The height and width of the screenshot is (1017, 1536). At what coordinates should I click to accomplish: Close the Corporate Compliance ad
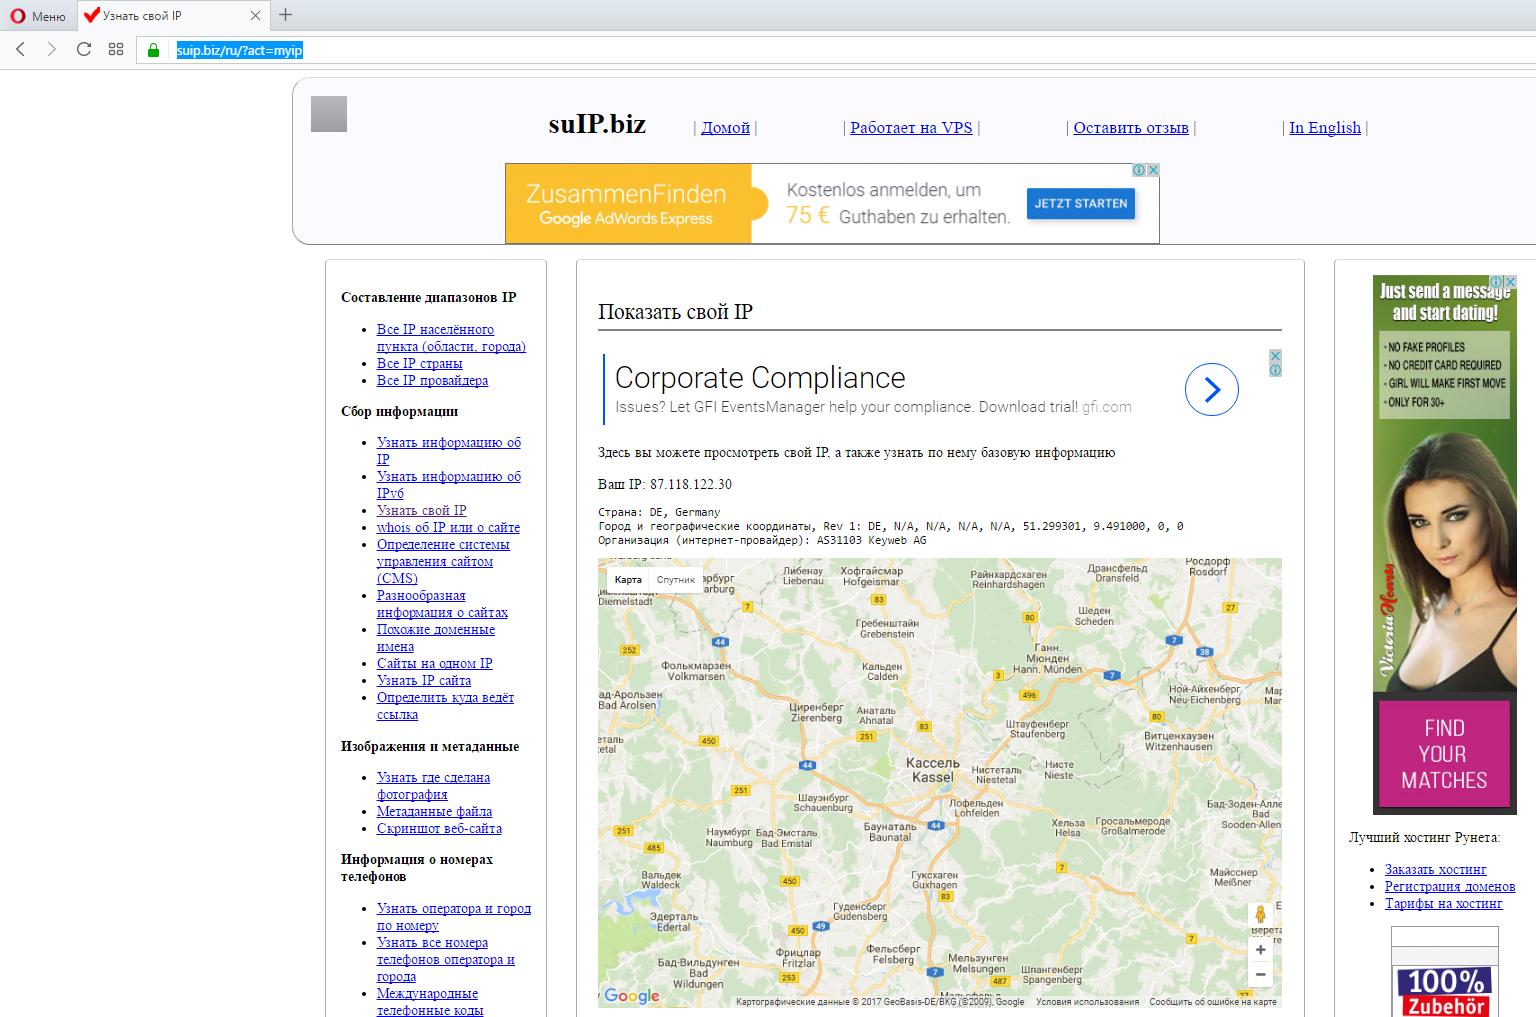click(1275, 356)
